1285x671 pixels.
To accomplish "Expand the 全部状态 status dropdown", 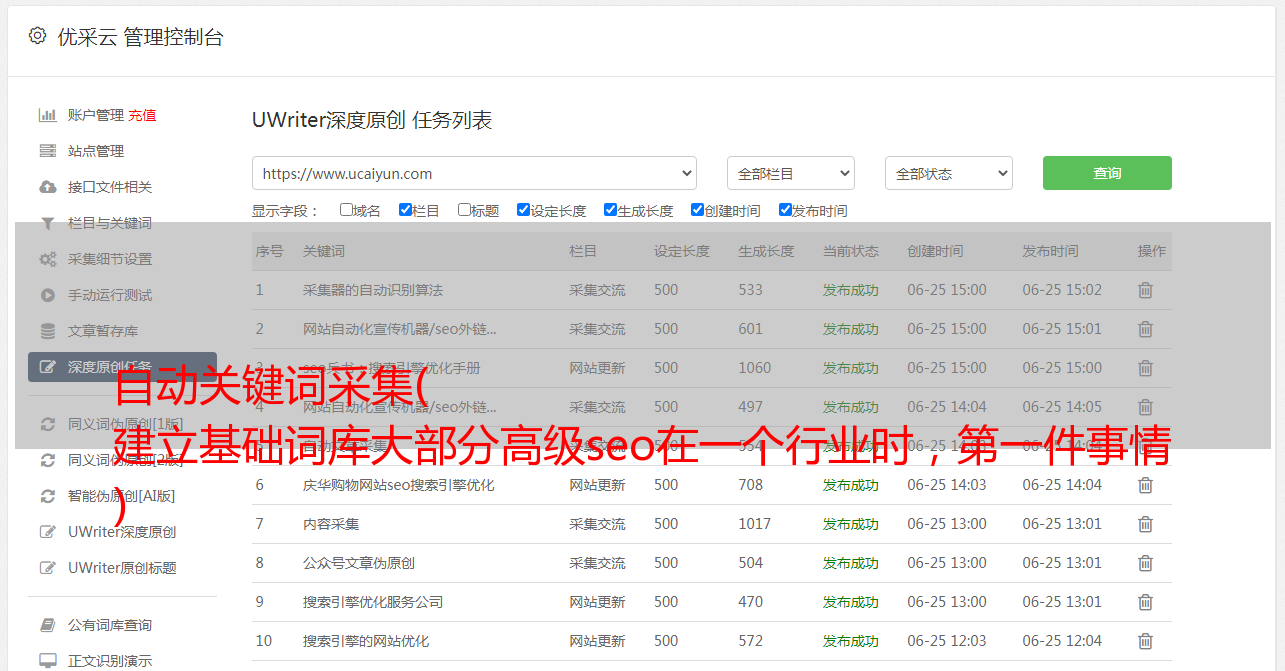I will point(949,173).
